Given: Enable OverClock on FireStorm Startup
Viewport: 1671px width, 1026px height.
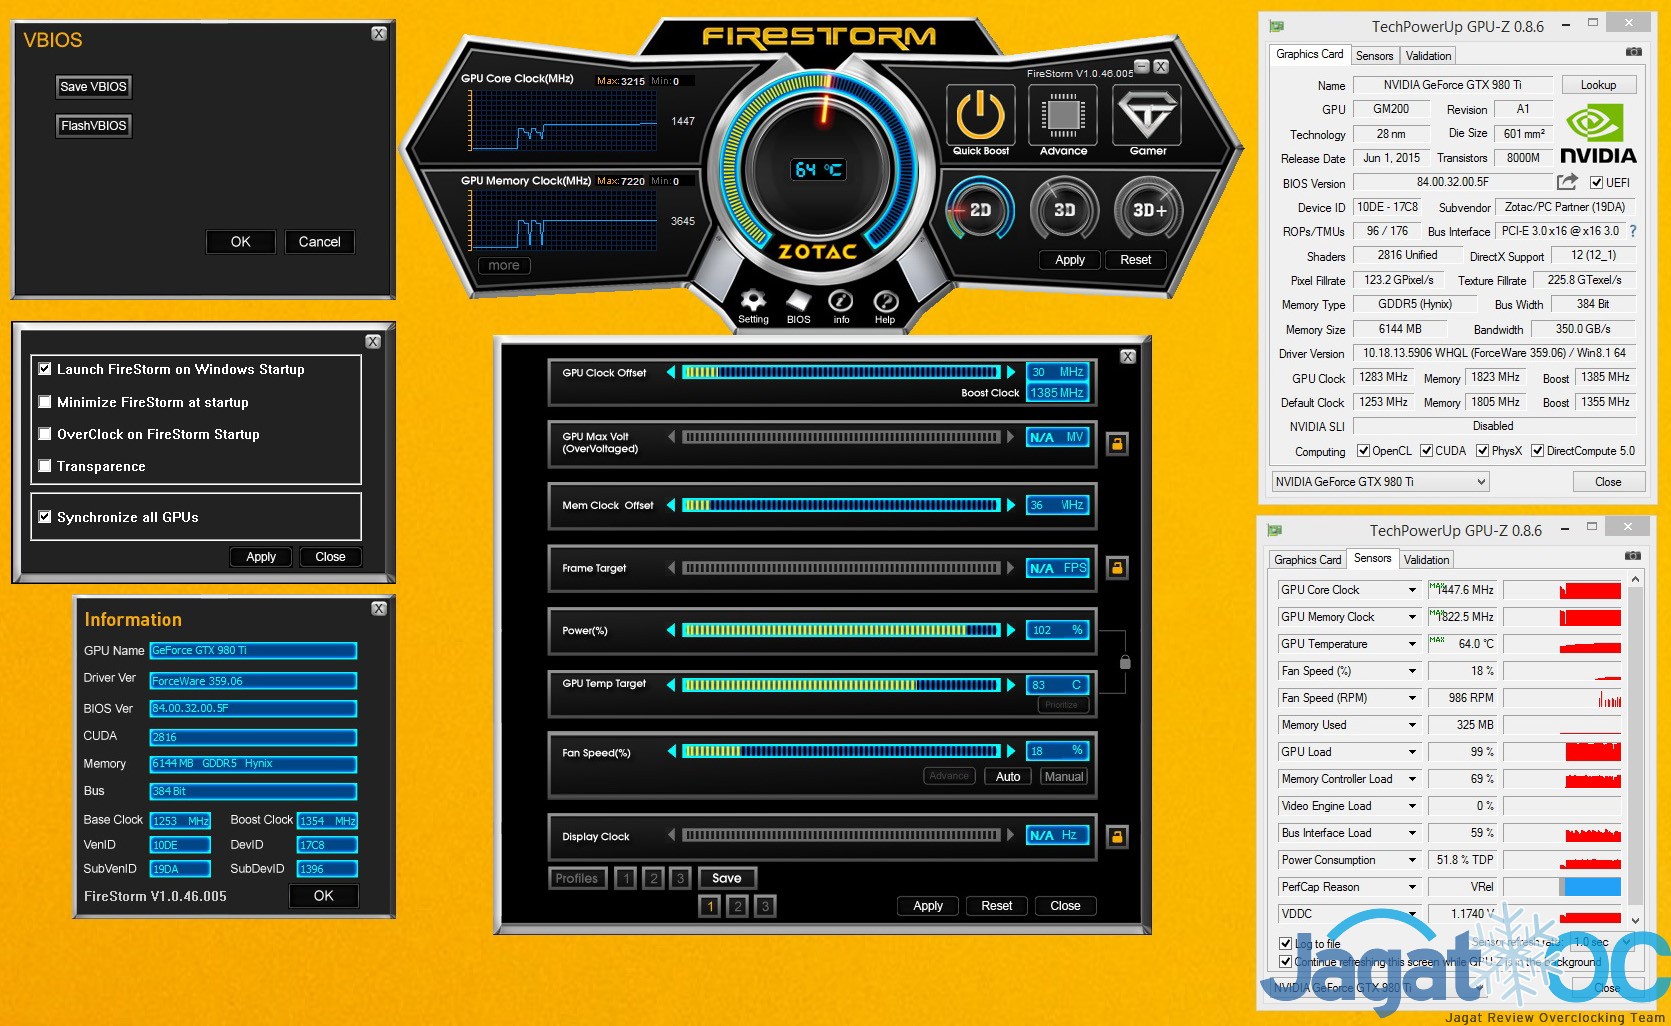Looking at the screenshot, I should [45, 434].
